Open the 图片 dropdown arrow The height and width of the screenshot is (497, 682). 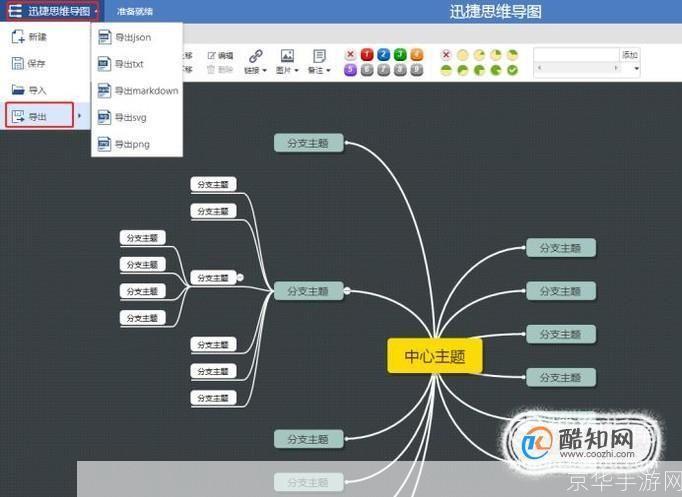[296, 70]
